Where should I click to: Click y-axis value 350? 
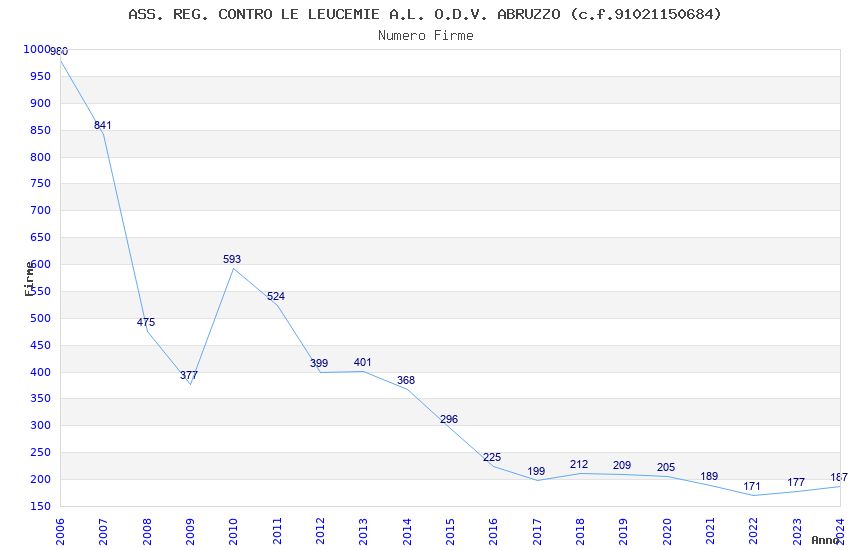(41, 398)
